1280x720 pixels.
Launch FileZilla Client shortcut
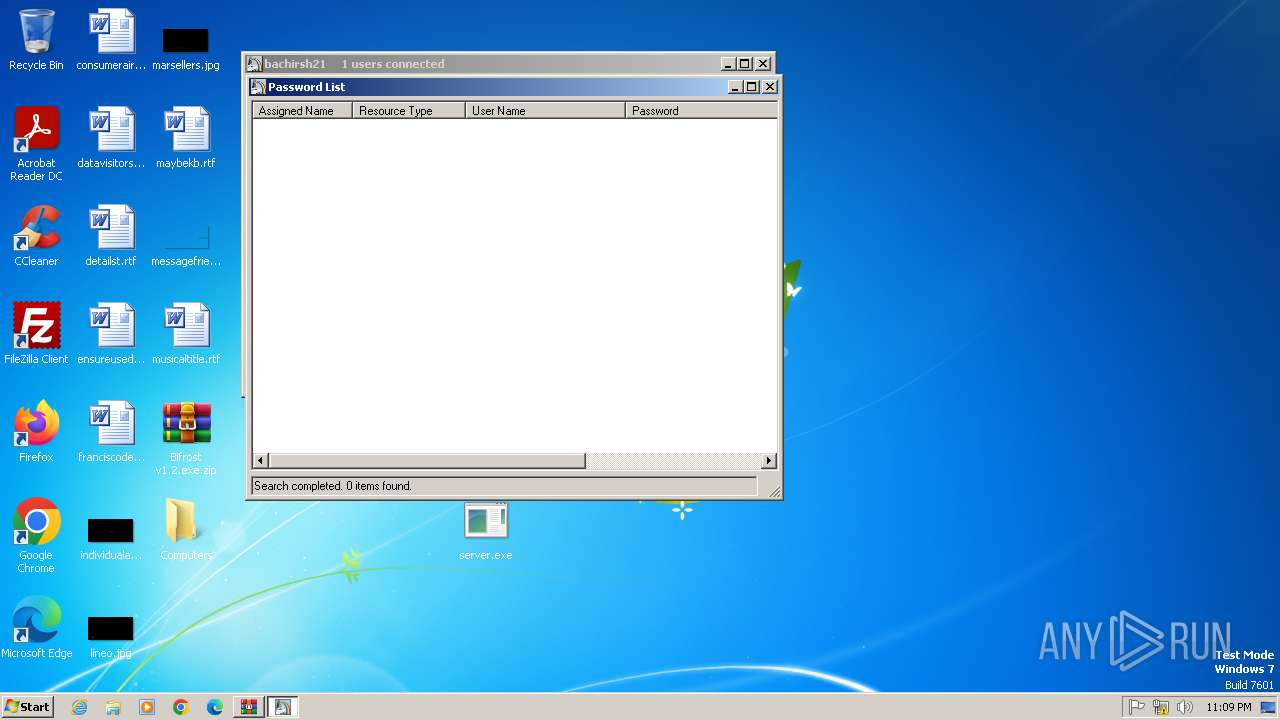(x=36, y=334)
